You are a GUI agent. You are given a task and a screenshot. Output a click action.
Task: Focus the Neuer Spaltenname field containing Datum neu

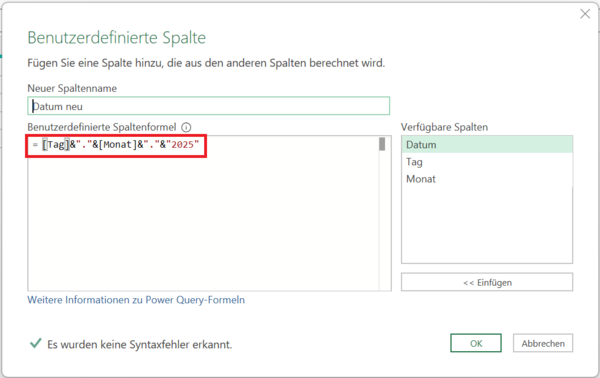[x=209, y=106]
